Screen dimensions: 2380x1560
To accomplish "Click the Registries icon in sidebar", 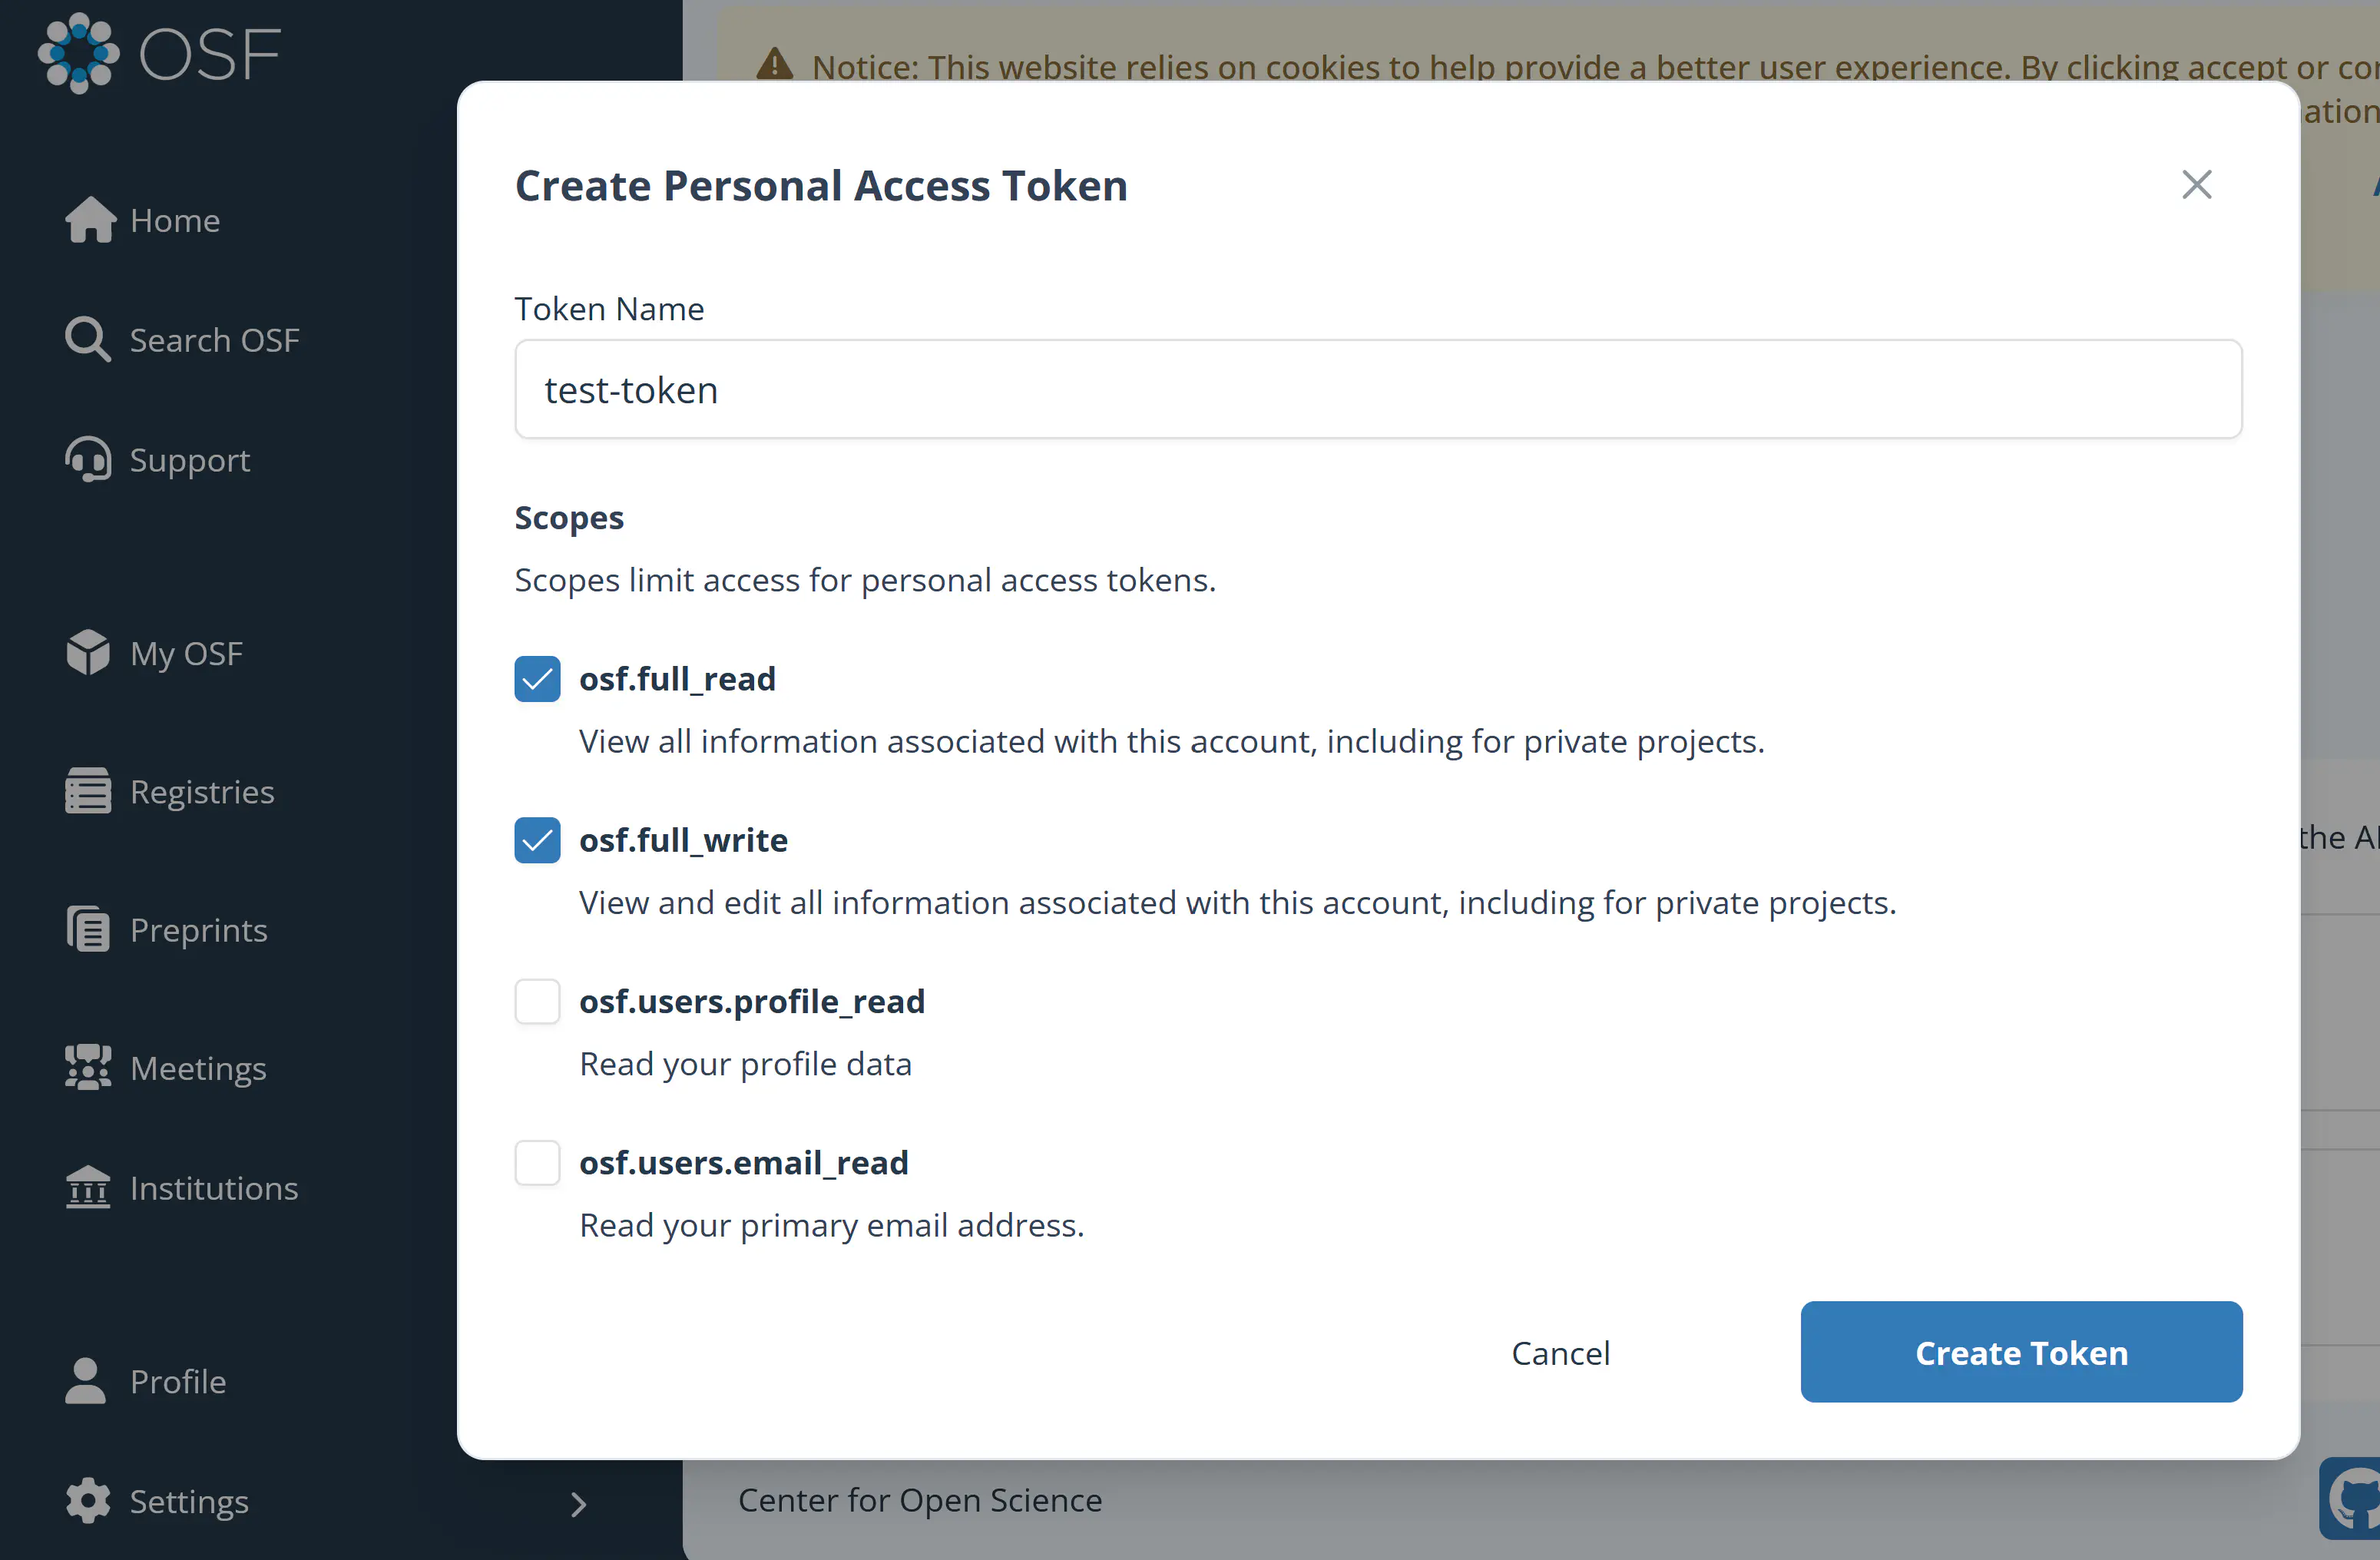I will tap(88, 791).
